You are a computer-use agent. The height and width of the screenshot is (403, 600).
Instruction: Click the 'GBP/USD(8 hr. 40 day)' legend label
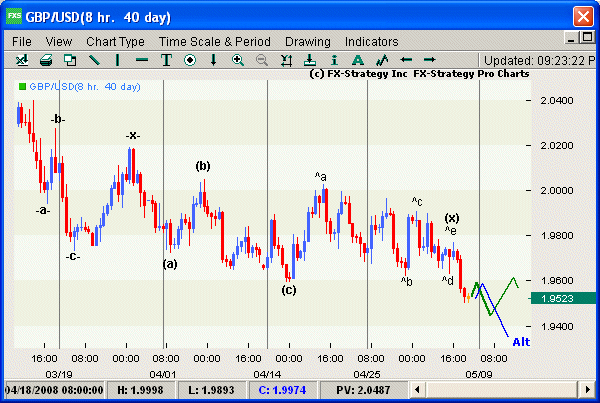point(85,86)
